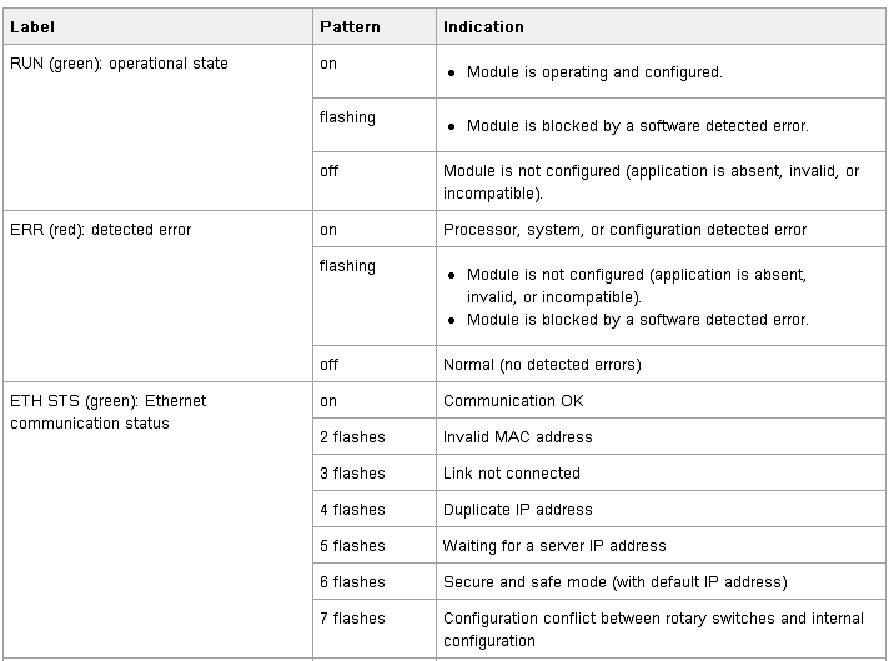Click the 'Communication OK' indication
889x661 pixels.
point(513,401)
